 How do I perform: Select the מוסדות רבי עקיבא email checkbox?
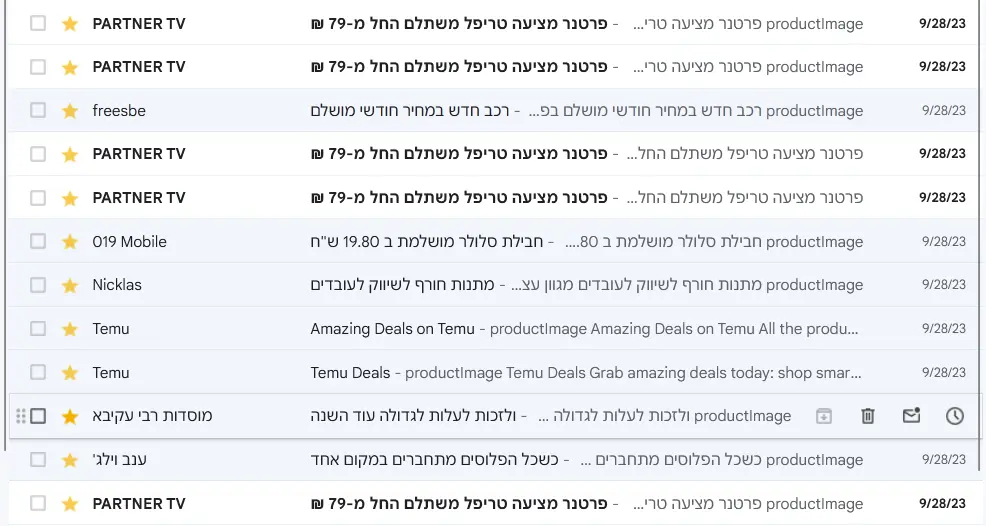(38, 416)
